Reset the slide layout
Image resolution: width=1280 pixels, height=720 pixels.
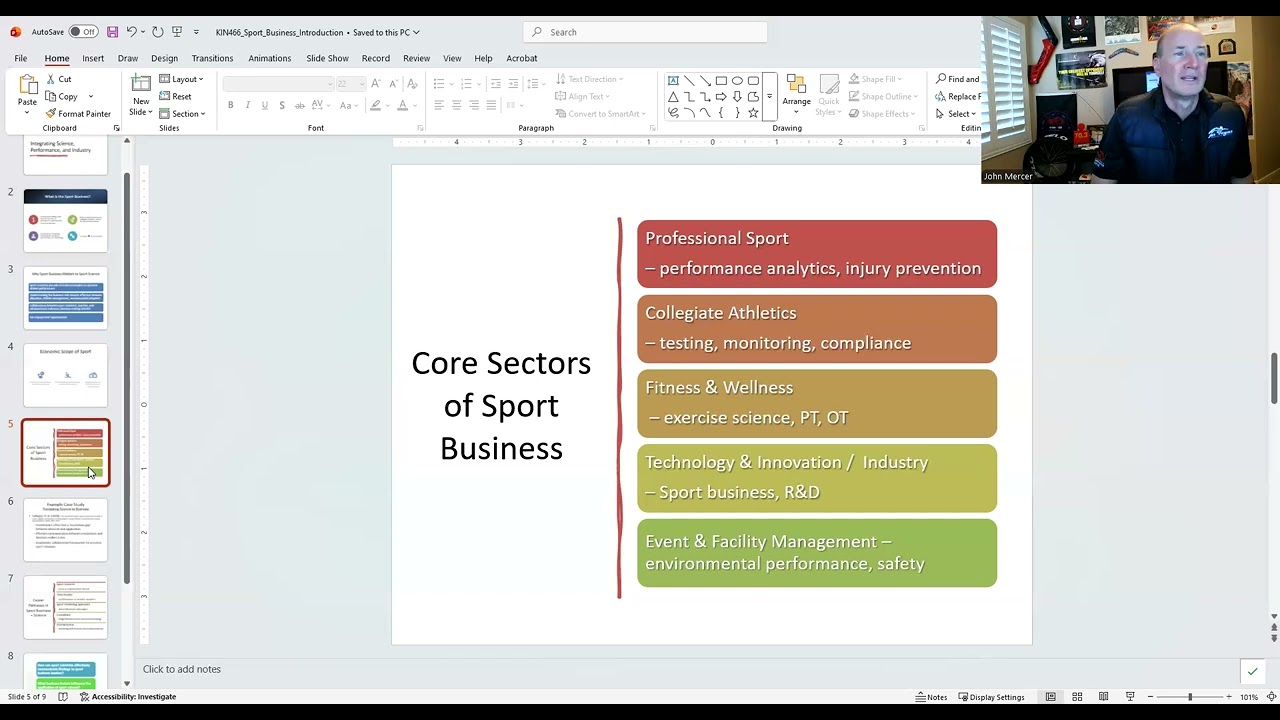pos(175,97)
